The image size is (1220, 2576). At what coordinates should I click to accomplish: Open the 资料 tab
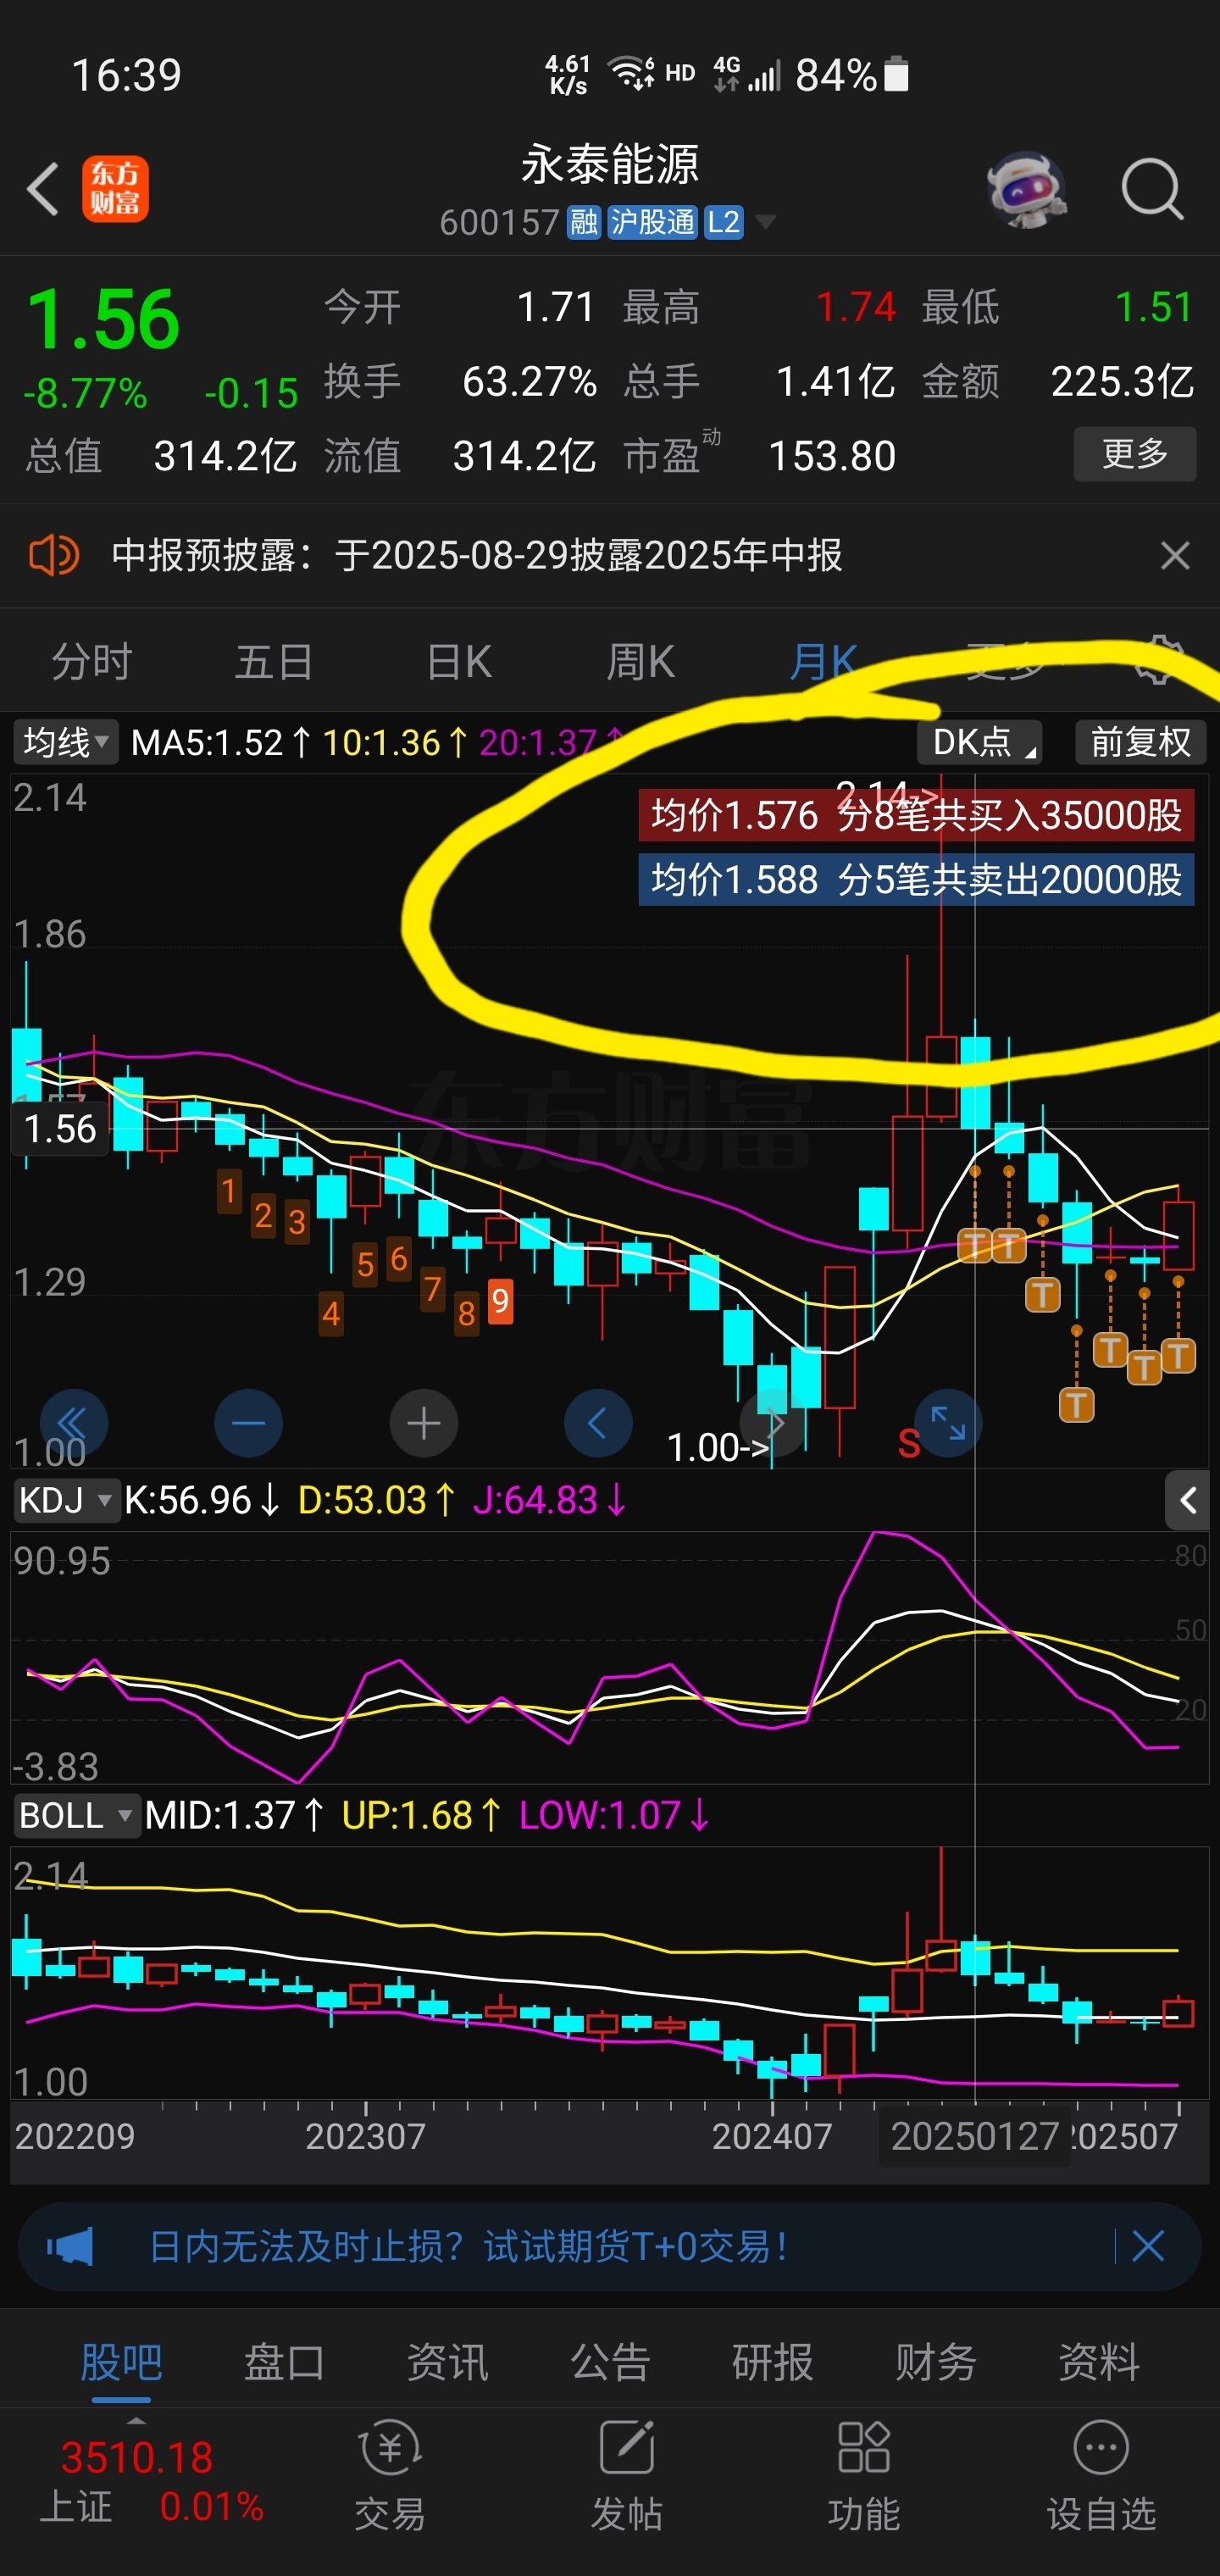pos(1099,2362)
